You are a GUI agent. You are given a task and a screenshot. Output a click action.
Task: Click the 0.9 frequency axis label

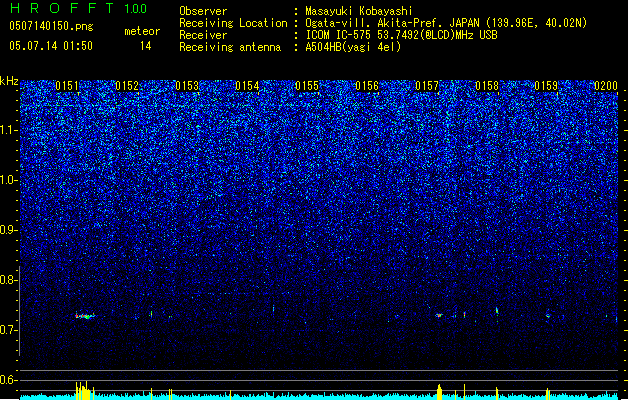tap(8, 230)
